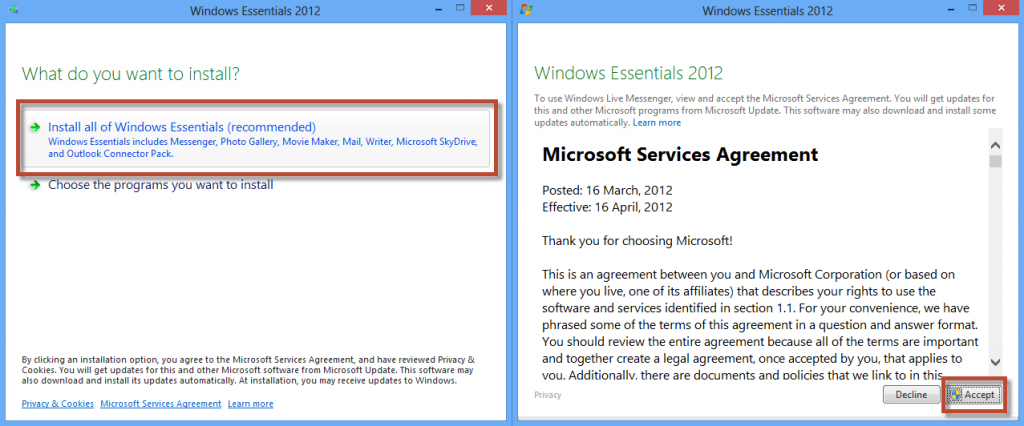Click the 'Posted: 16 March, 2012' line
The width and height of the screenshot is (1024, 426).
tap(607, 191)
